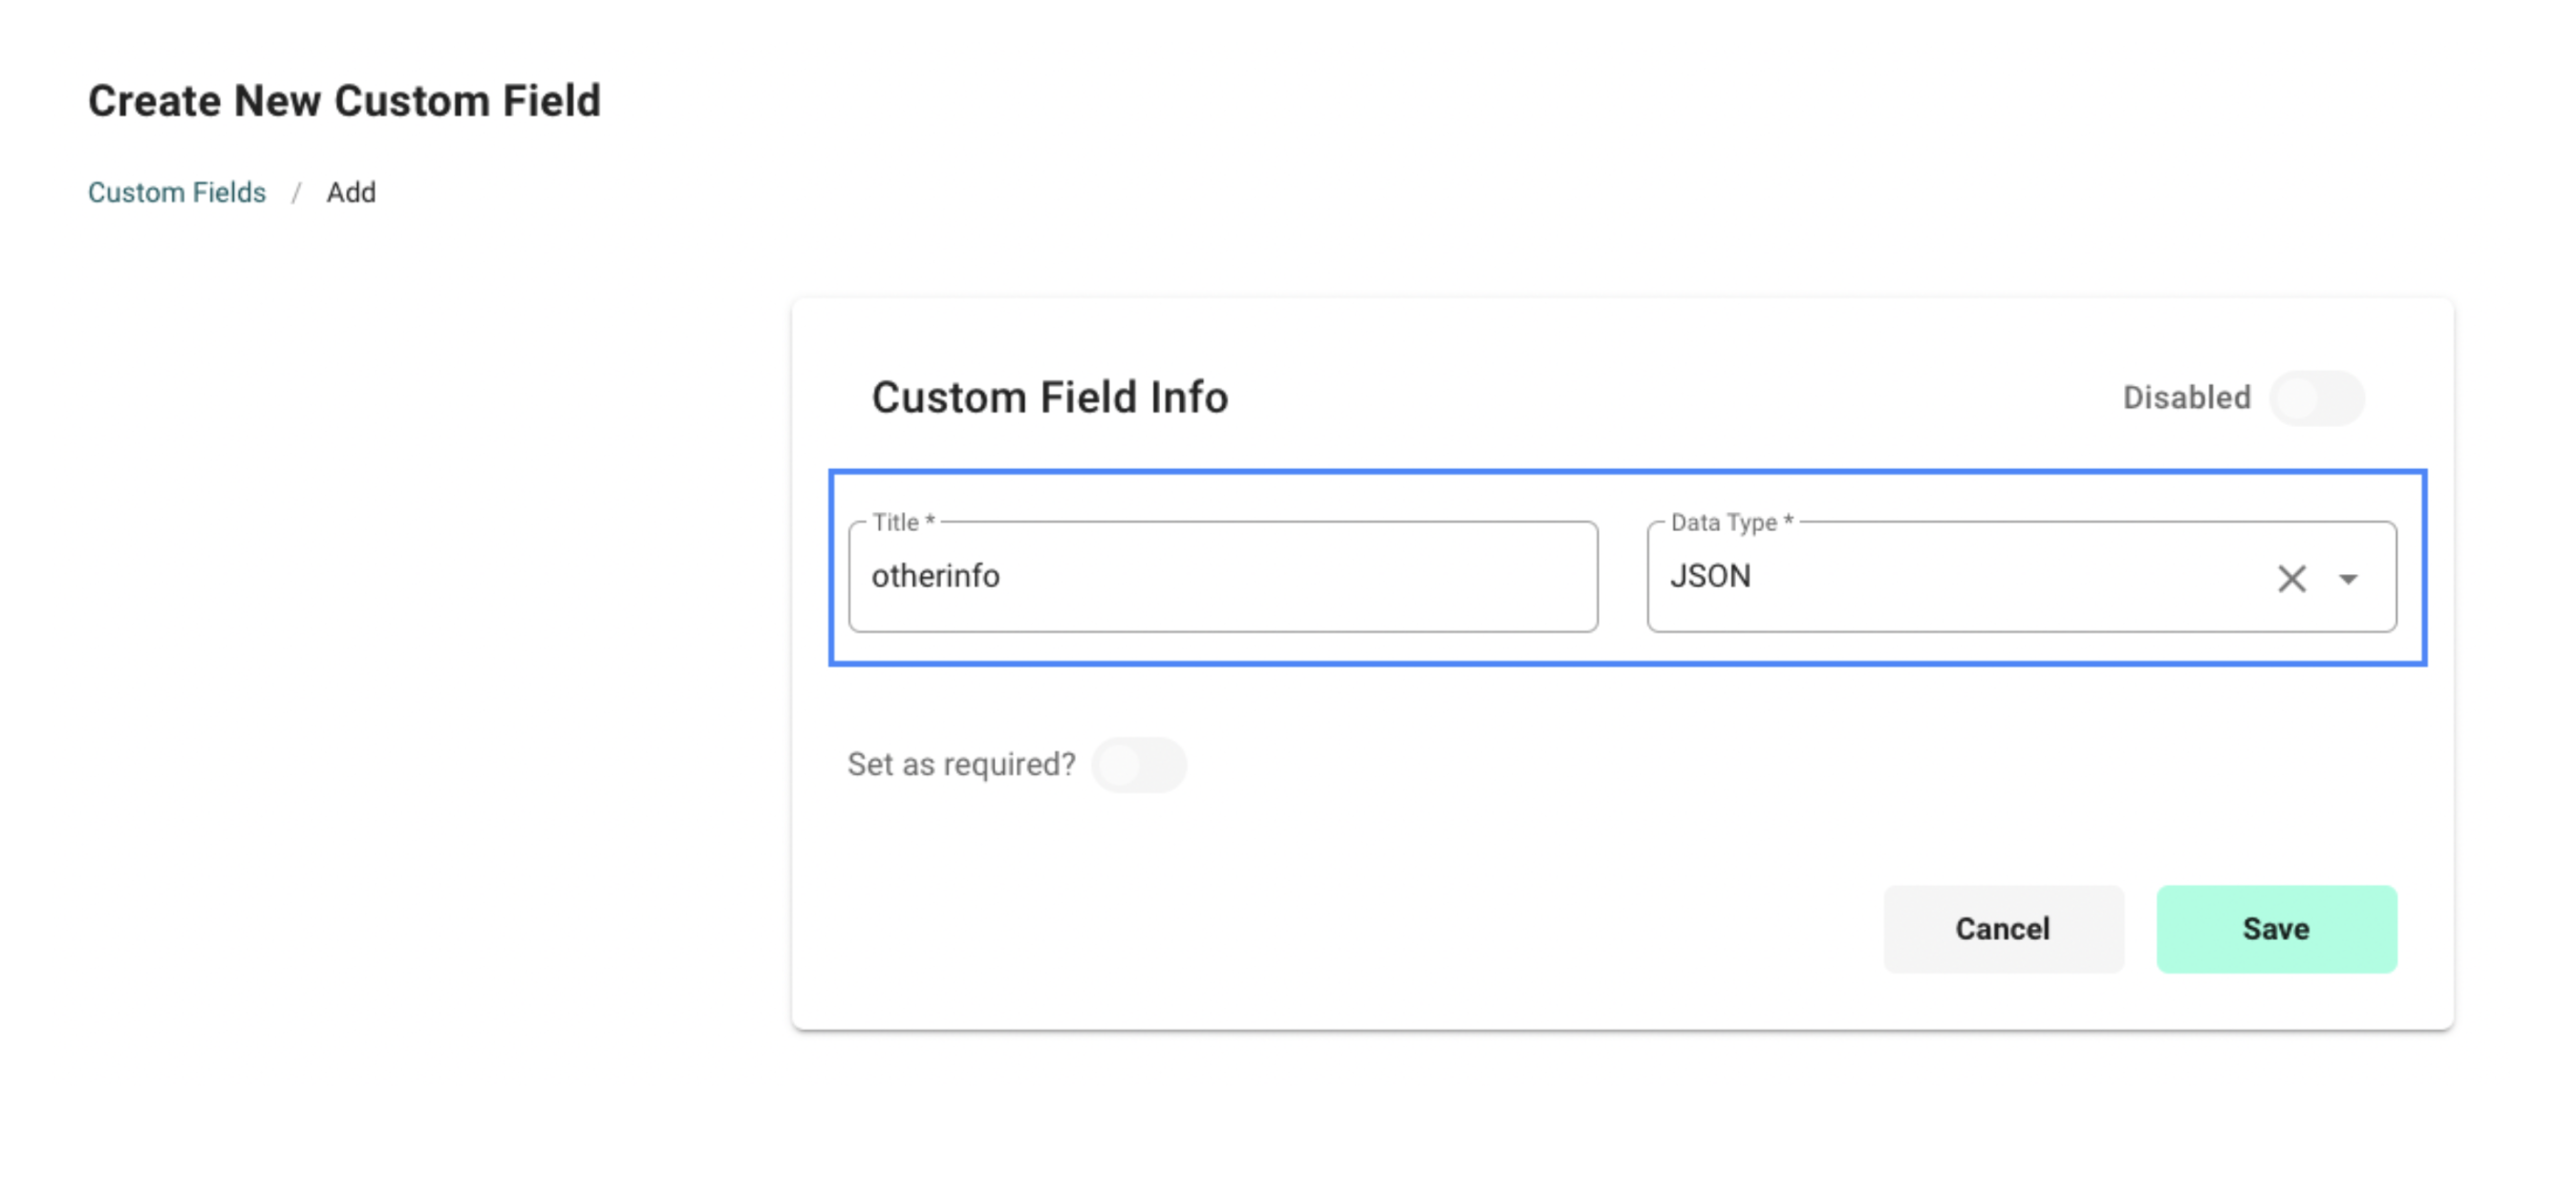Click the Custom Field Info heading
Viewport: 2576px width, 1181px height.
pos(1049,397)
